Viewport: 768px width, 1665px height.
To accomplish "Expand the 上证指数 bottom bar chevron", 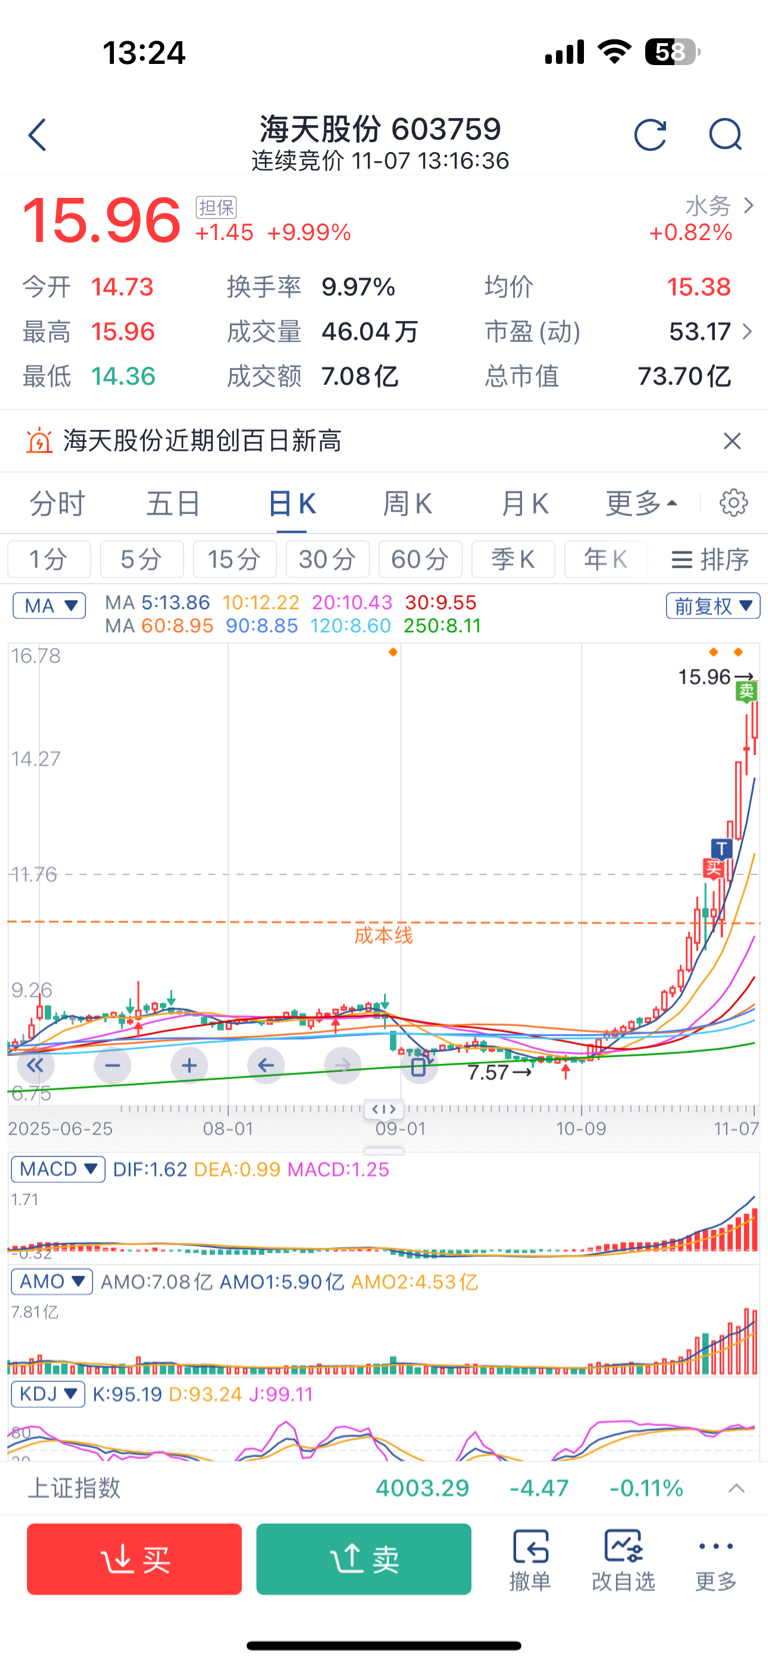I will [736, 1488].
